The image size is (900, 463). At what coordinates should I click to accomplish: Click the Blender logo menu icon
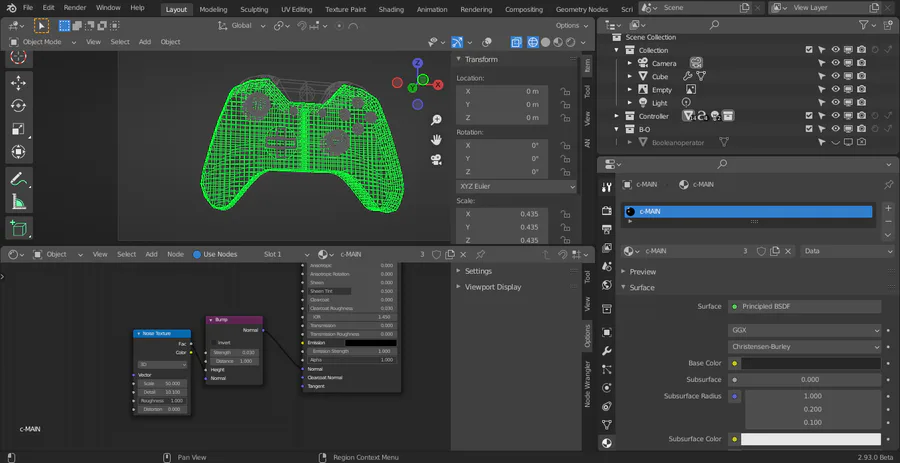[x=11, y=8]
